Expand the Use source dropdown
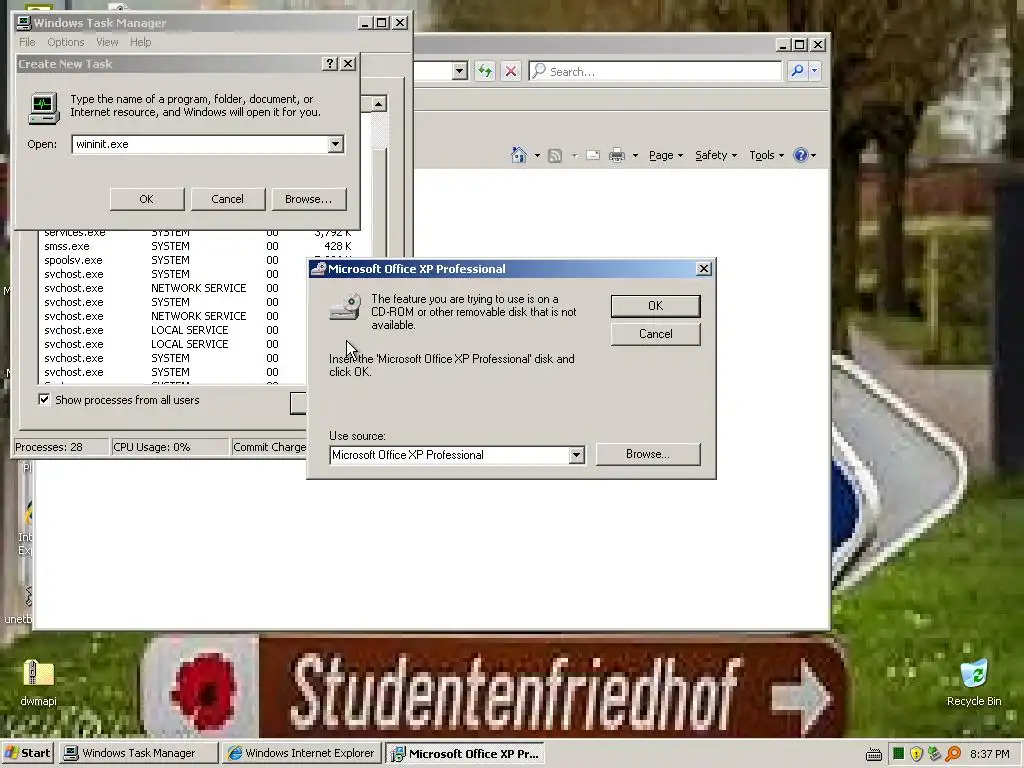Image resolution: width=1024 pixels, height=768 pixels. [576, 455]
